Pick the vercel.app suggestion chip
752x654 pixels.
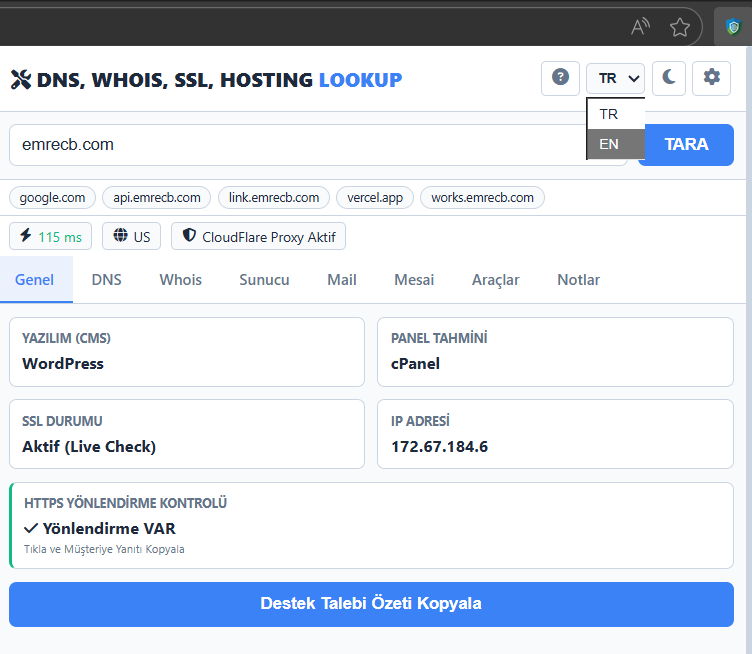pos(377,197)
